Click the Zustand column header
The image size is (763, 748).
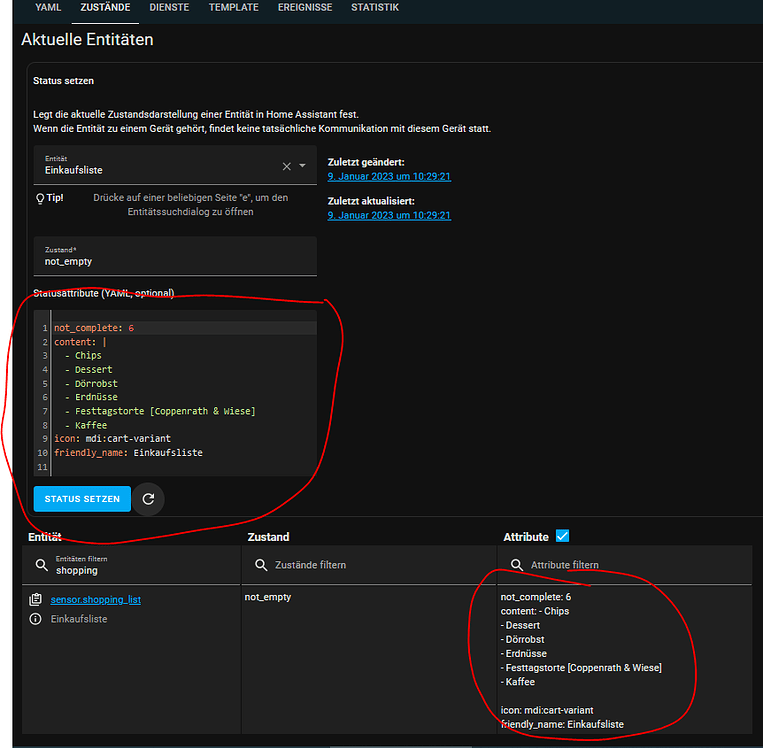pos(268,537)
